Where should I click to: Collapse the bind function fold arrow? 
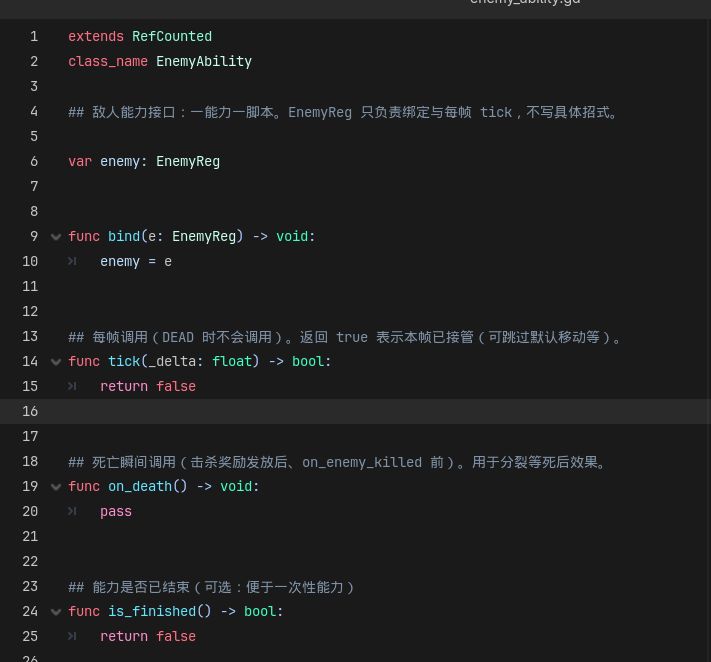point(56,237)
